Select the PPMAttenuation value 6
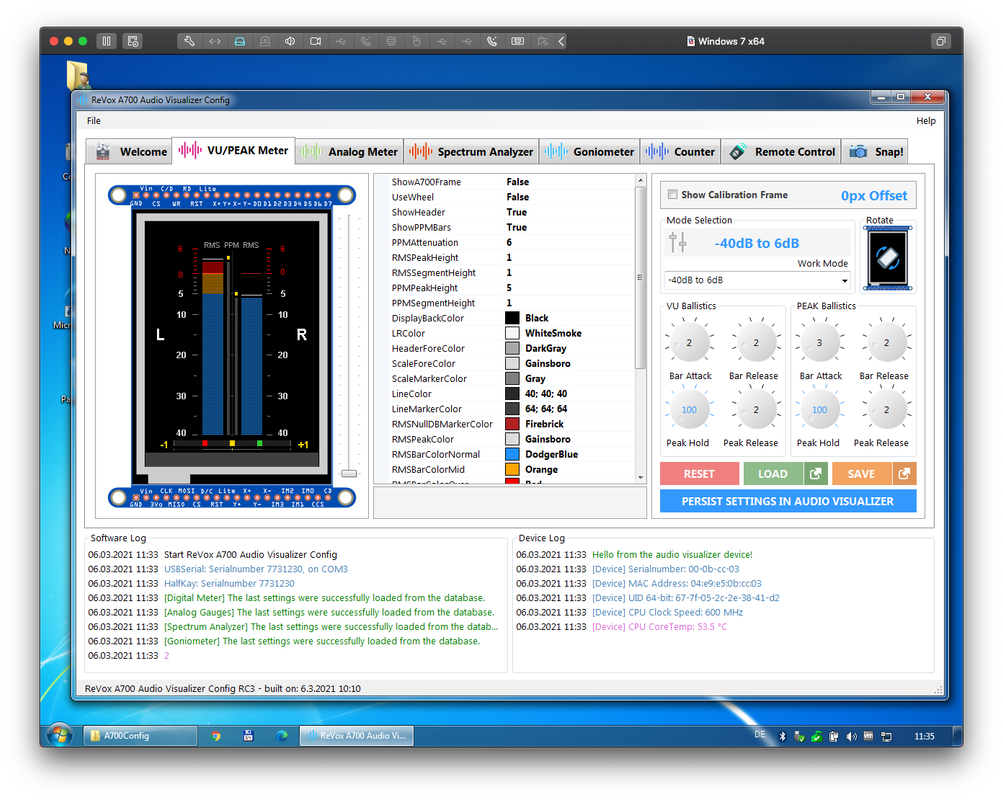Screen dimensions: 1003x800 click(x=509, y=242)
